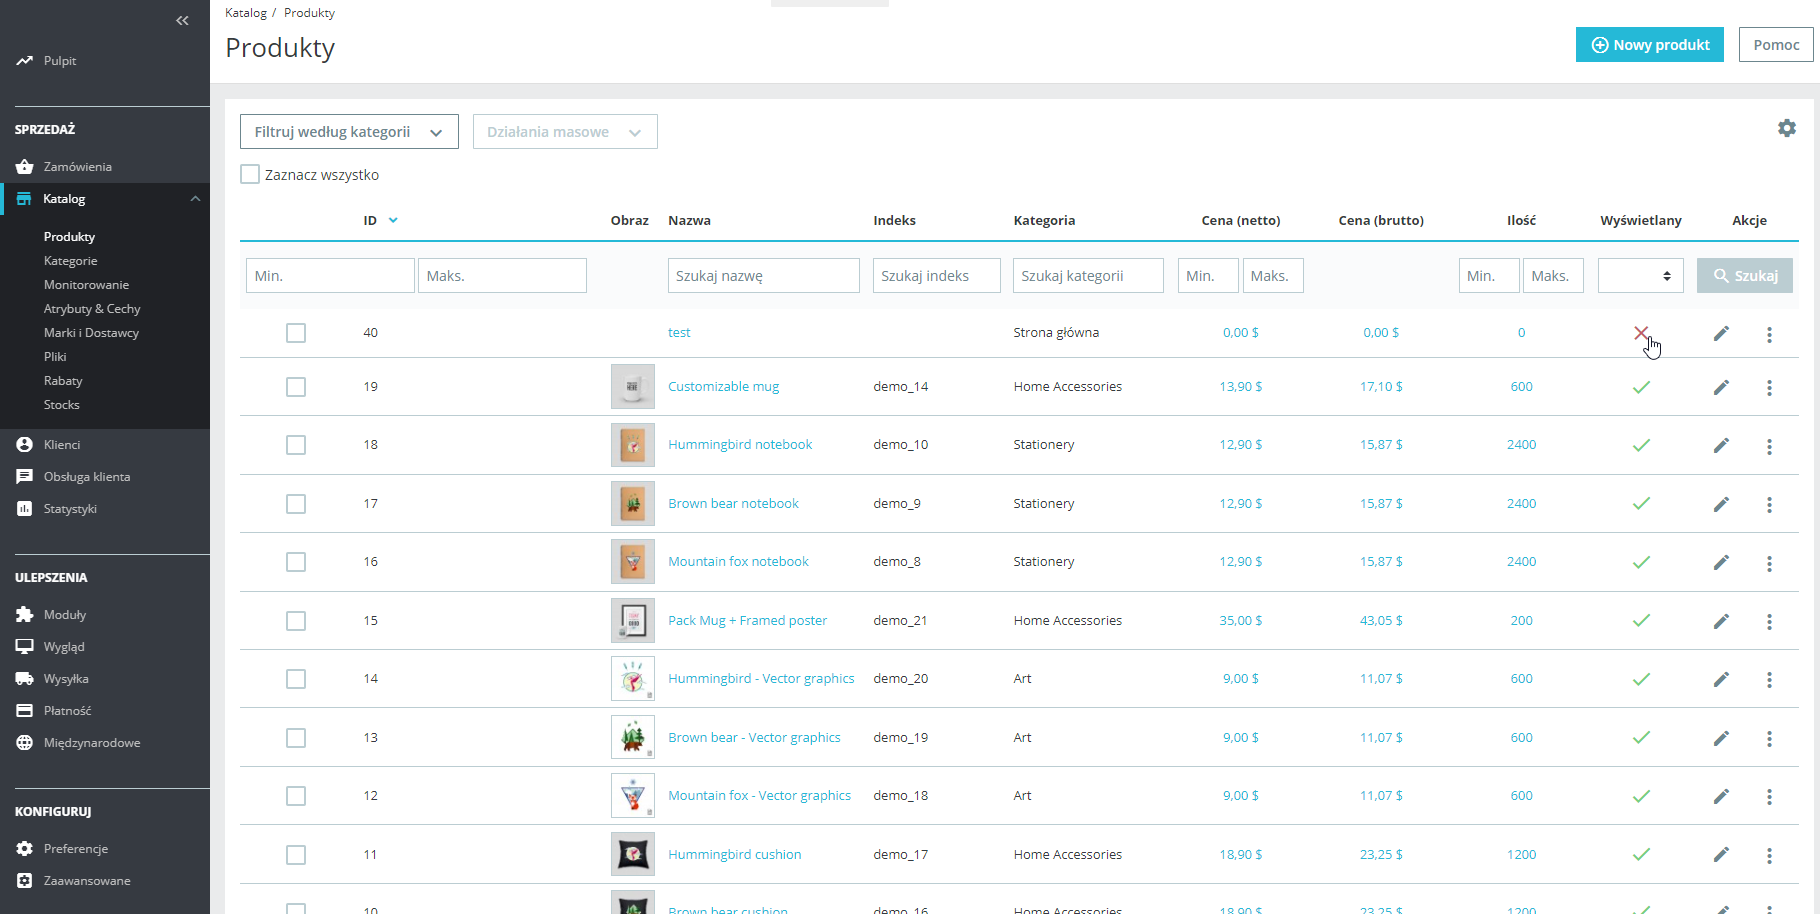Open table settings gear icon
The image size is (1820, 914).
[x=1786, y=128]
